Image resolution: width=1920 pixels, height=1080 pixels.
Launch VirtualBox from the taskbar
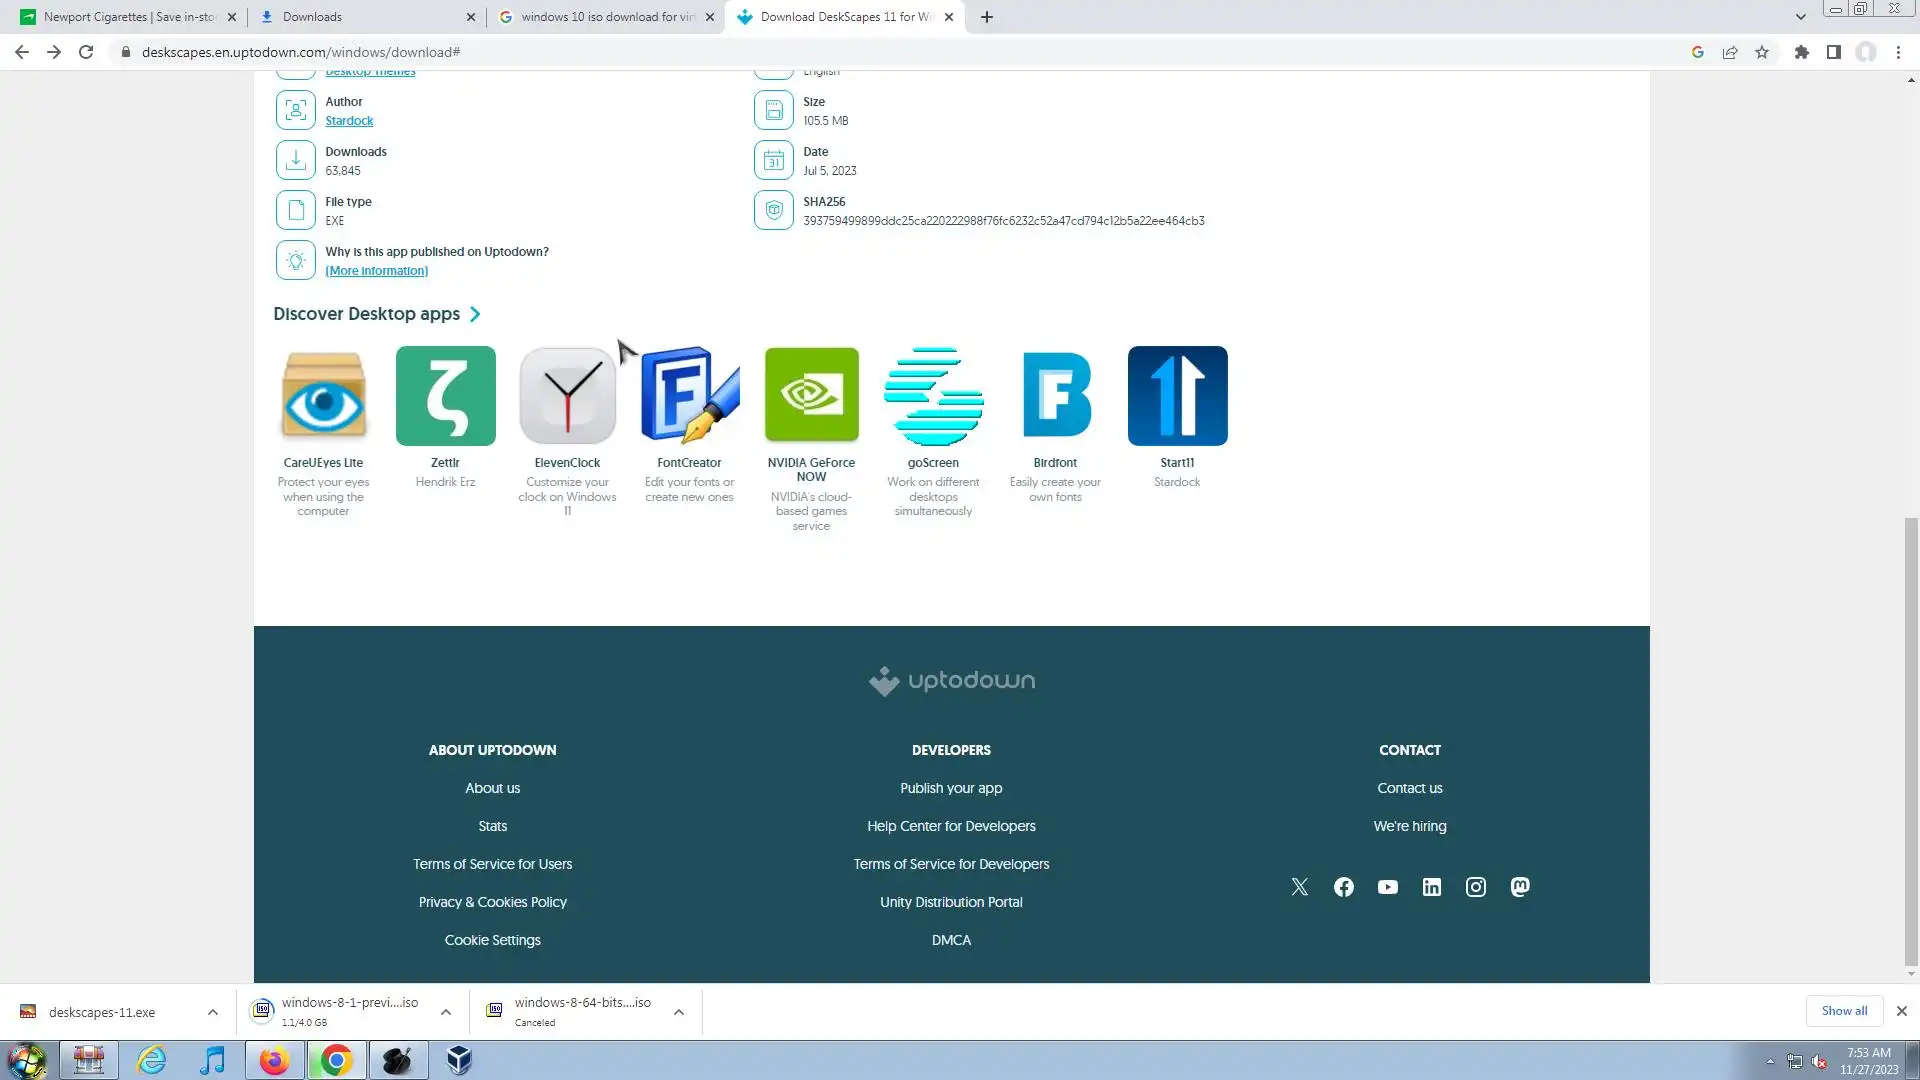[459, 1060]
